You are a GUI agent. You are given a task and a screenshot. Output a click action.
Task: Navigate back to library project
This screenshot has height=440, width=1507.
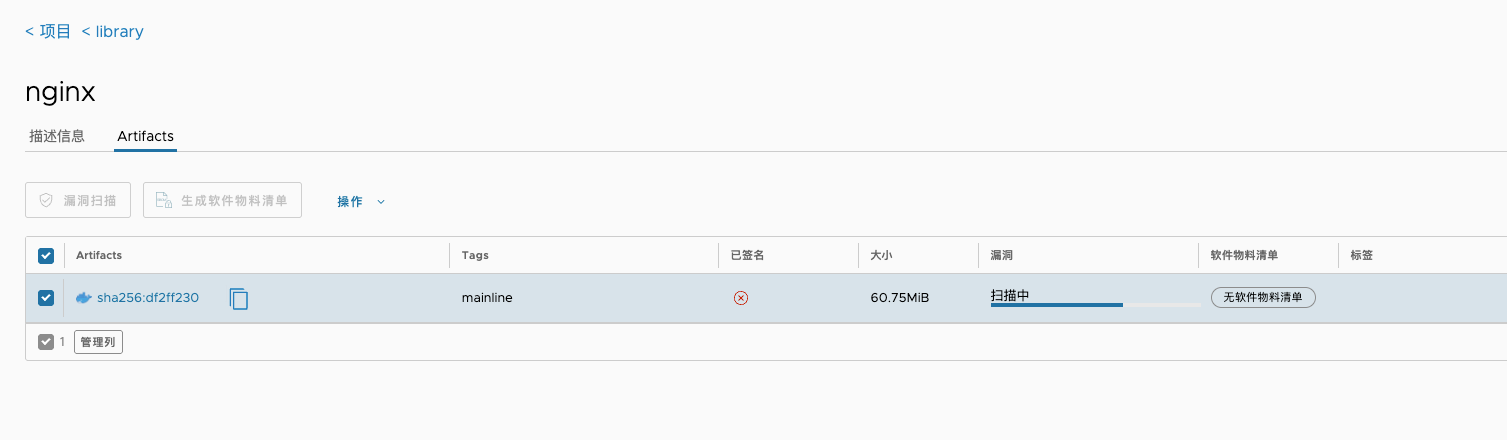click(x=113, y=32)
